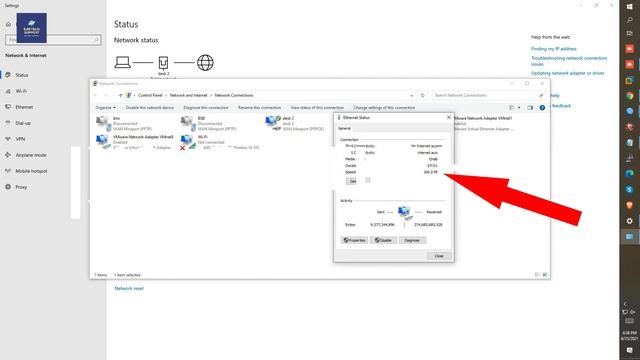Click the Settings search box
The height and width of the screenshot is (360, 640).
tap(53, 40)
